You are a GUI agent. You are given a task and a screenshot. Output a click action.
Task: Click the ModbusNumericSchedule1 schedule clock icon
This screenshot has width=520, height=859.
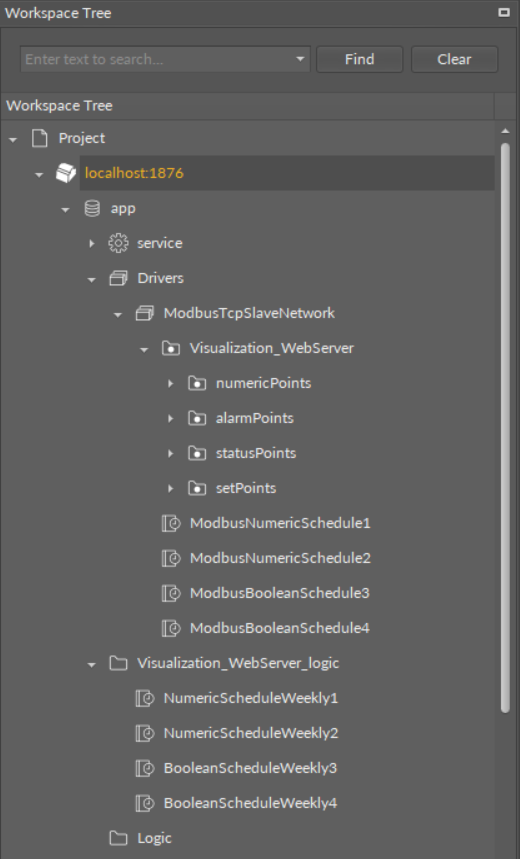pos(171,523)
